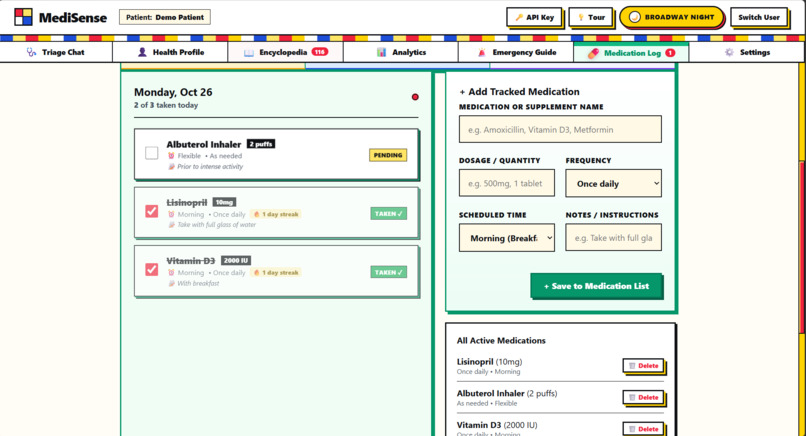Click Save to Medication List

596,286
